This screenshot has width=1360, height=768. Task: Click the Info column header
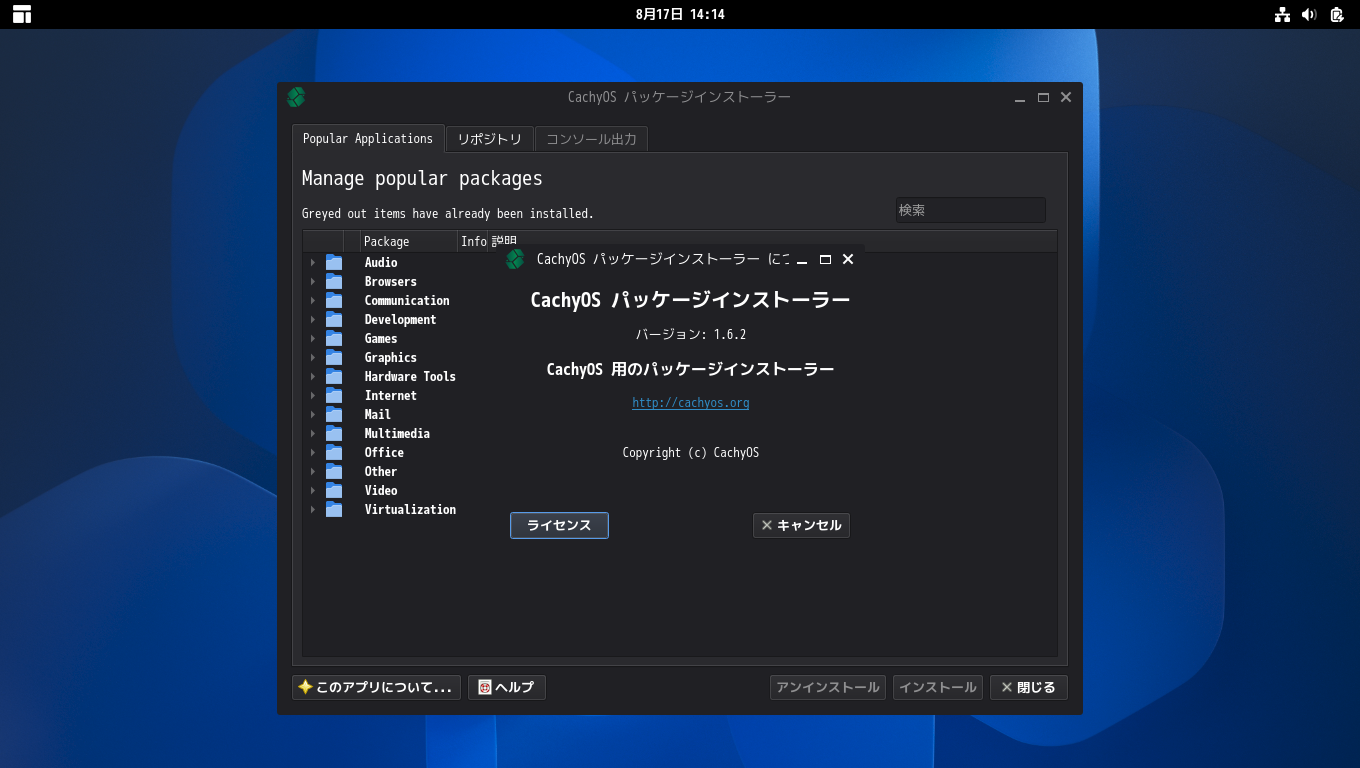click(473, 241)
